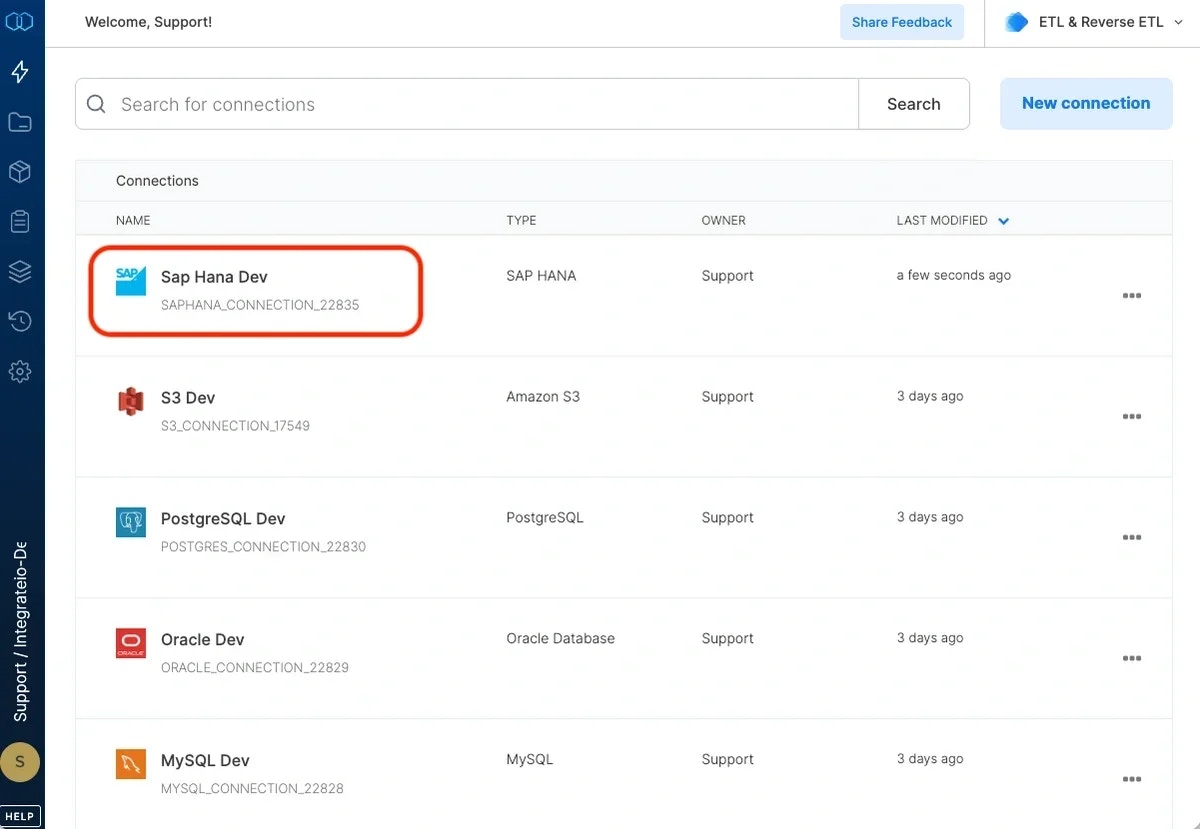Open the folder packages icon in sidebar
Image resolution: width=1200 pixels, height=829 pixels.
pyautogui.click(x=21, y=121)
